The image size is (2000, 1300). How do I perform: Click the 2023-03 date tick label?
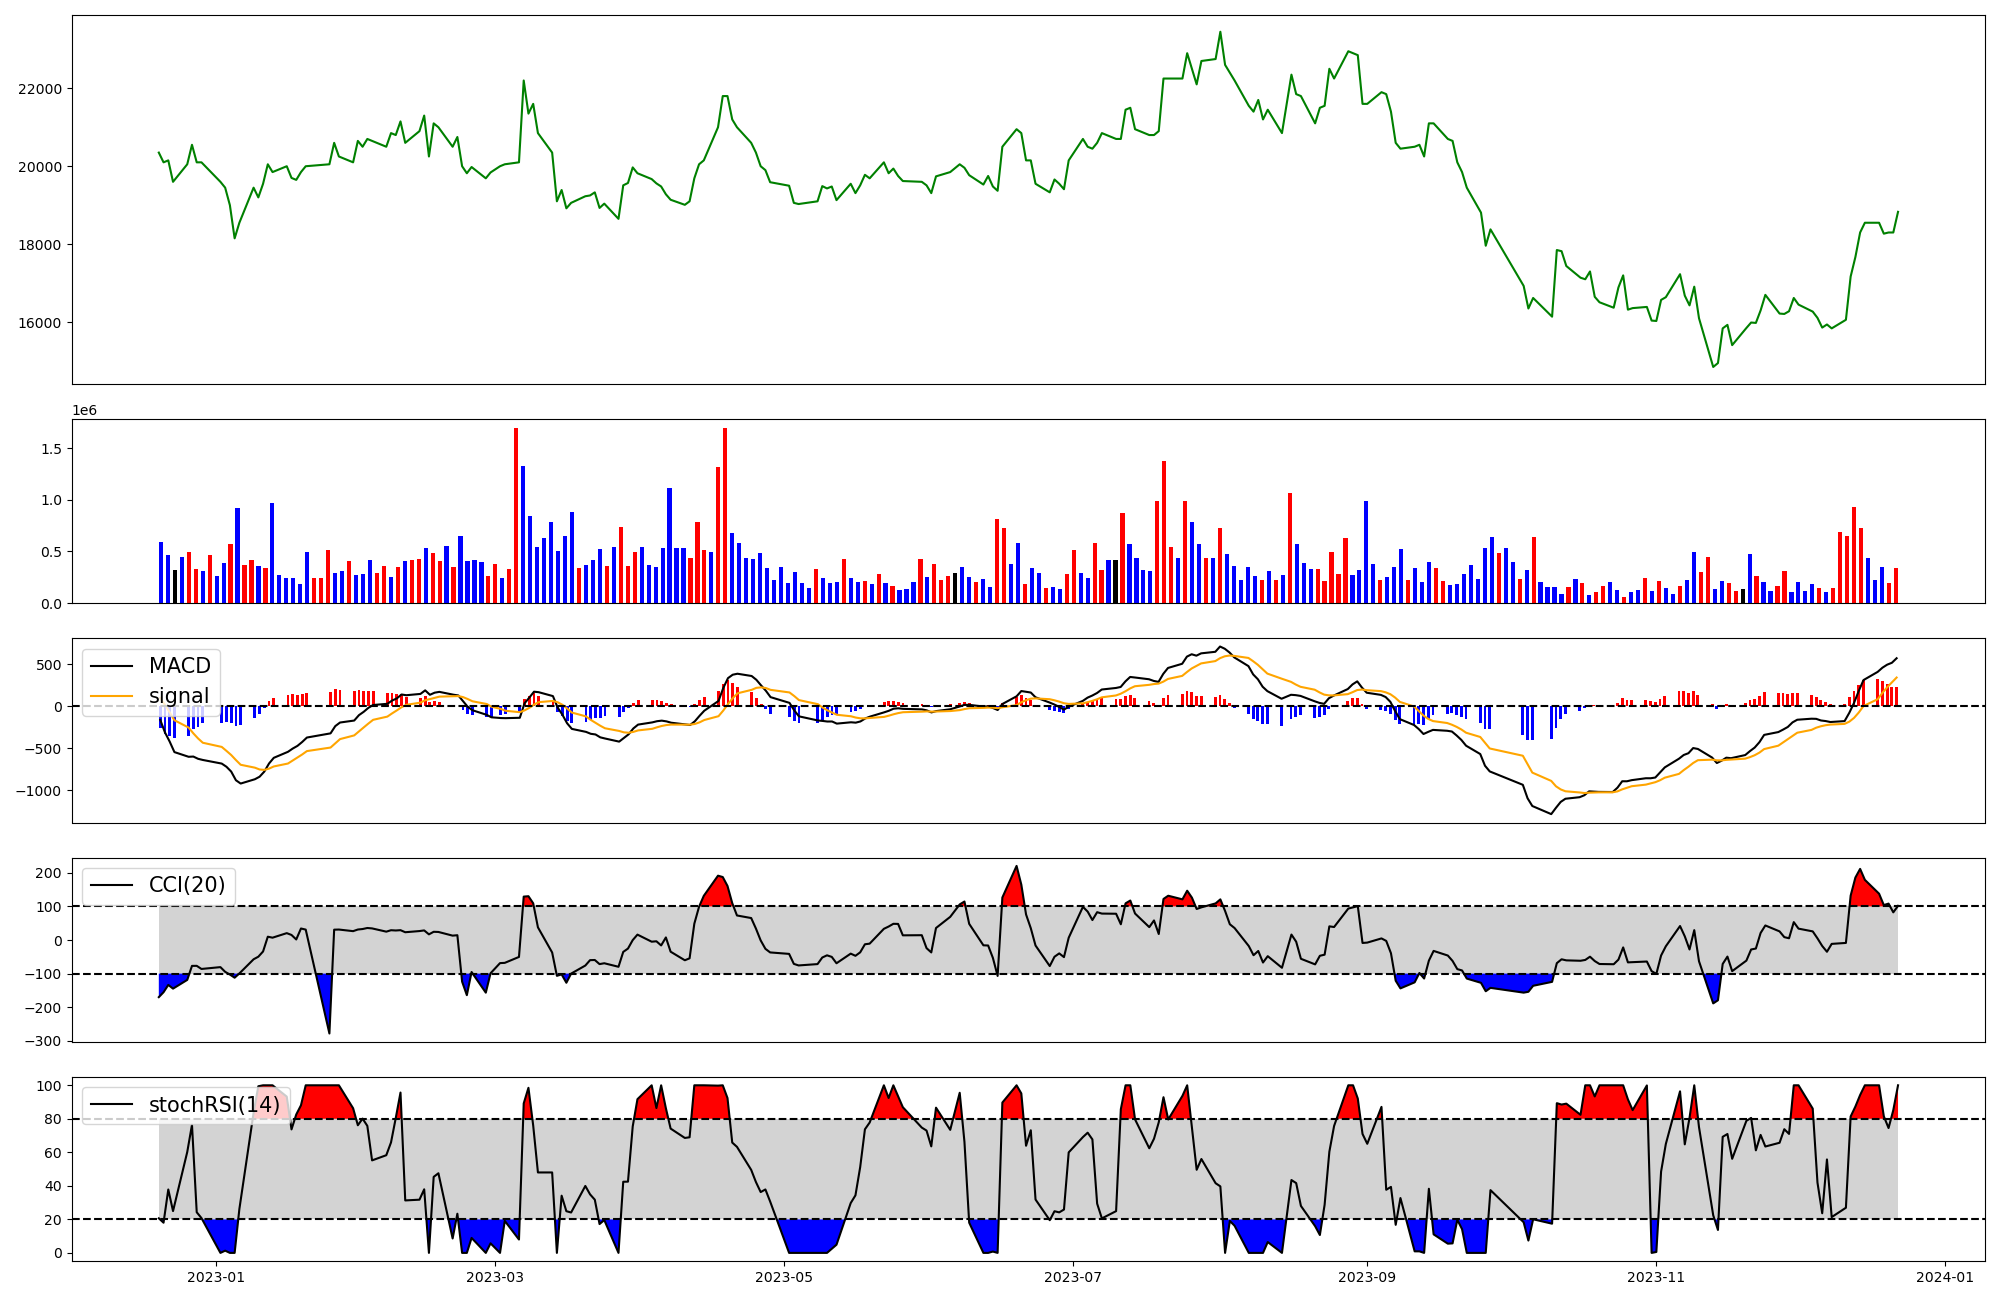495,1277
